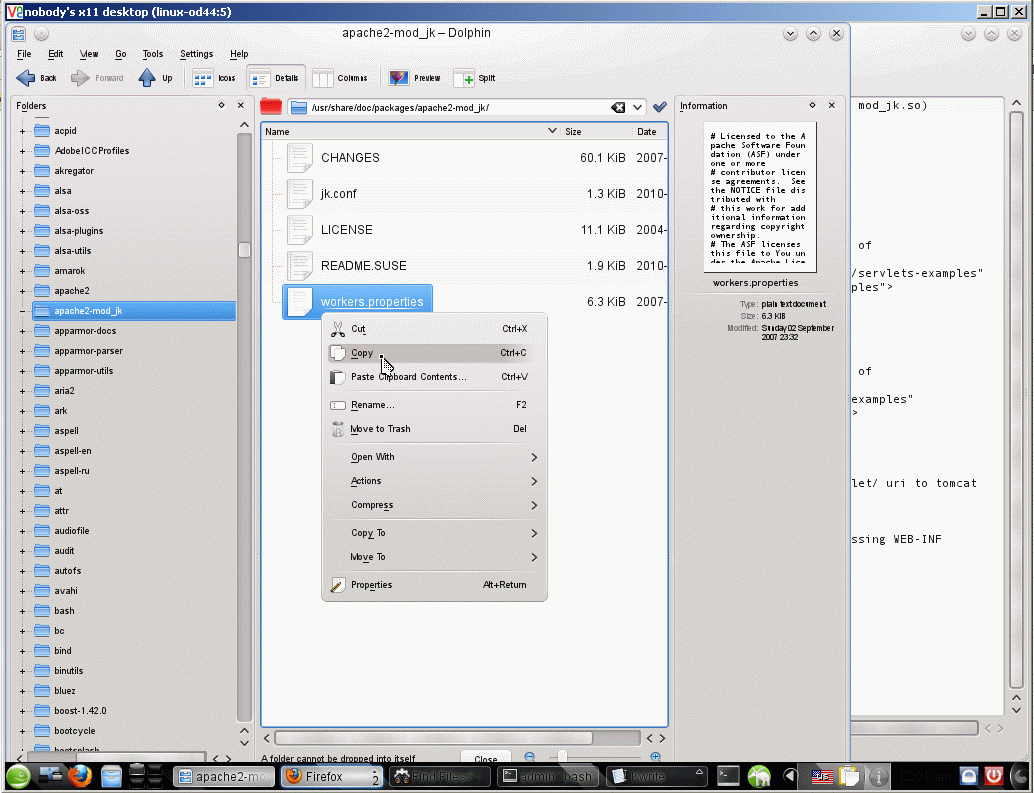1034x793 pixels.
Task: Sort by the Size column header
Action: point(595,131)
